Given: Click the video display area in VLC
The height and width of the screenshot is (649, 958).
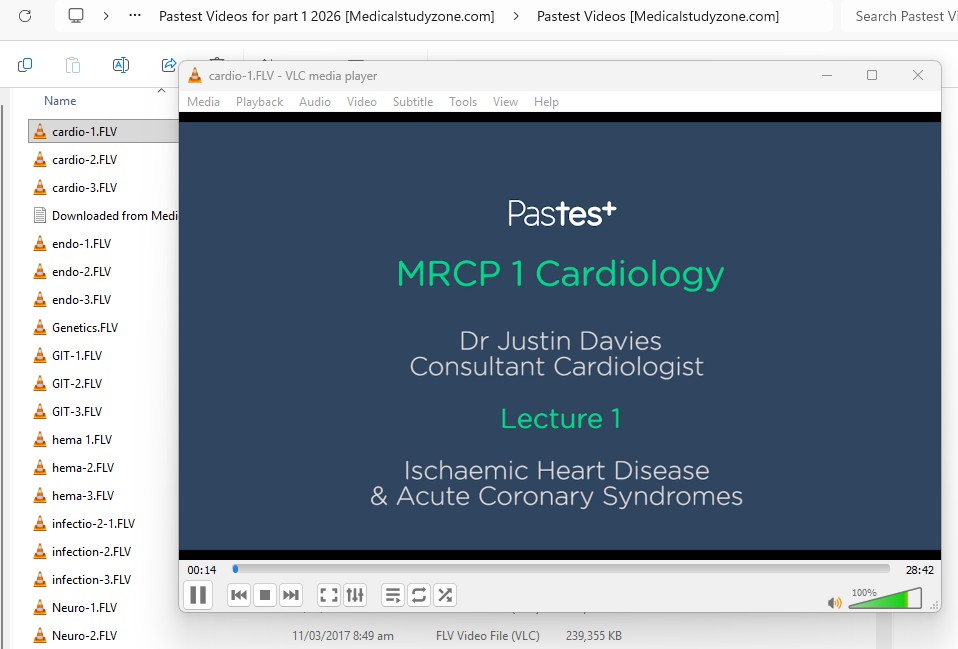Looking at the screenshot, I should point(560,336).
